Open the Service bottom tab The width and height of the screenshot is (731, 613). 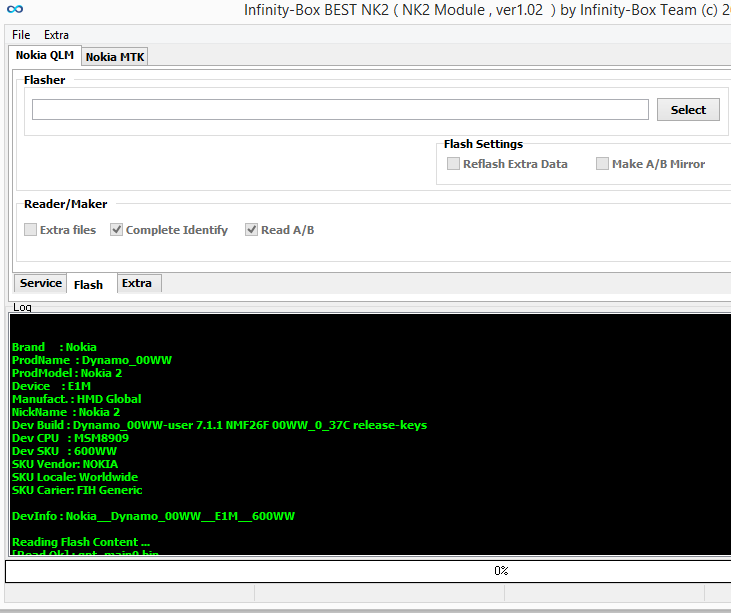[x=41, y=283]
